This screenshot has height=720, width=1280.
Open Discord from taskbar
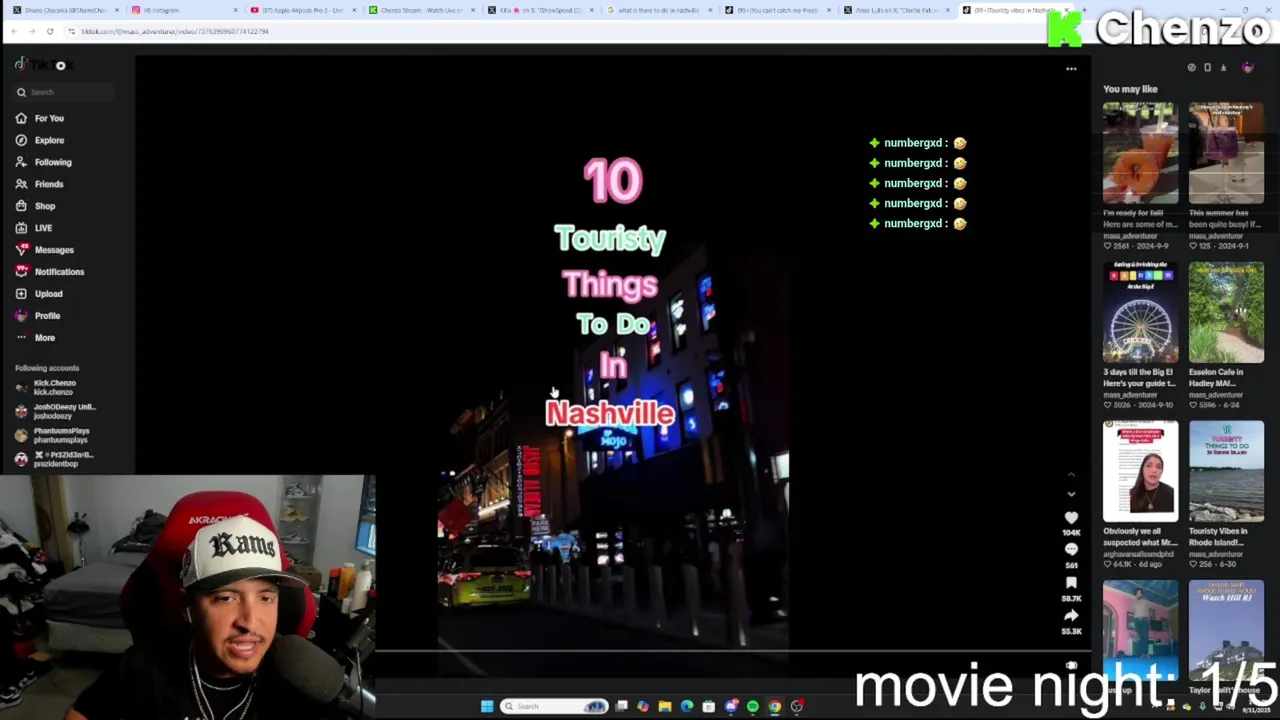[x=731, y=706]
